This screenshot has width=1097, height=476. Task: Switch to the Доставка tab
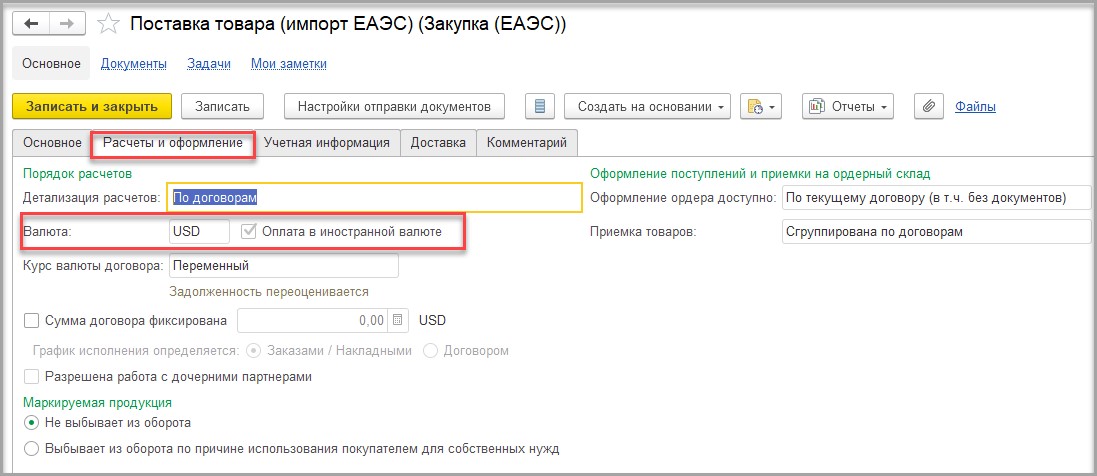438,143
